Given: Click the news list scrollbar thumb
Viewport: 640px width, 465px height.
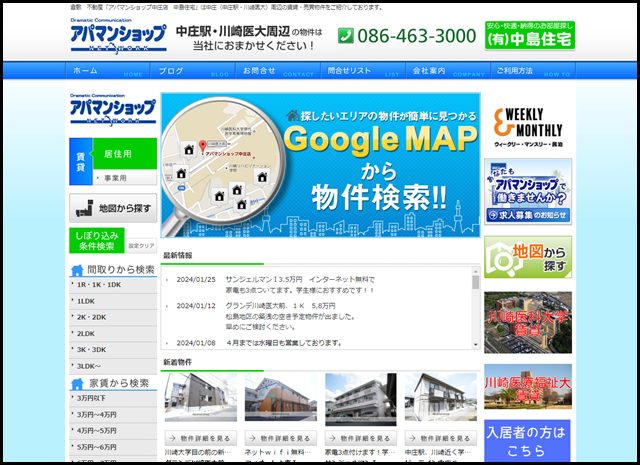Looking at the screenshot, I should [x=476, y=282].
